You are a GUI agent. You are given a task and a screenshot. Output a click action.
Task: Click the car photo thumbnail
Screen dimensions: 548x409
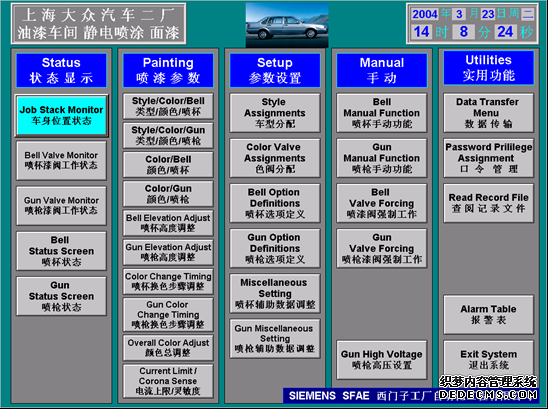(x=287, y=25)
